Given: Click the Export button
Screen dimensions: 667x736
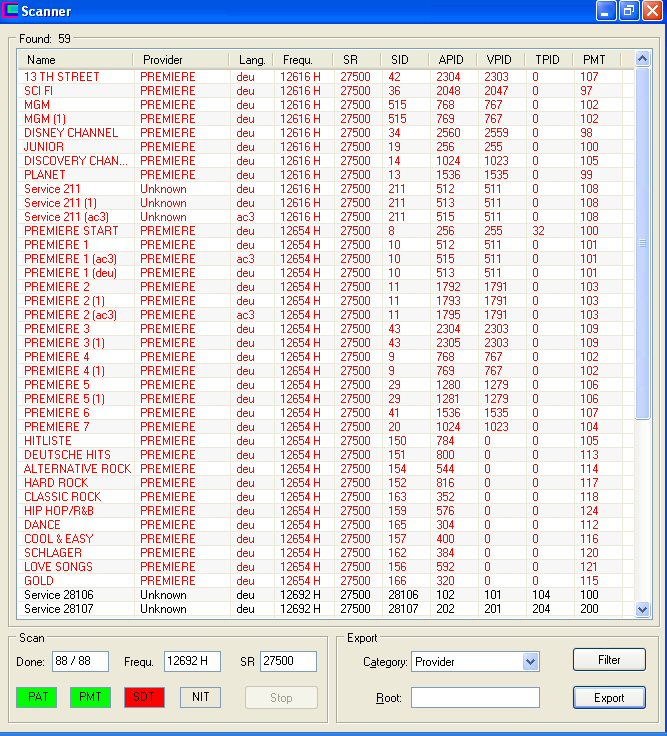Looking at the screenshot, I should click(x=609, y=698).
